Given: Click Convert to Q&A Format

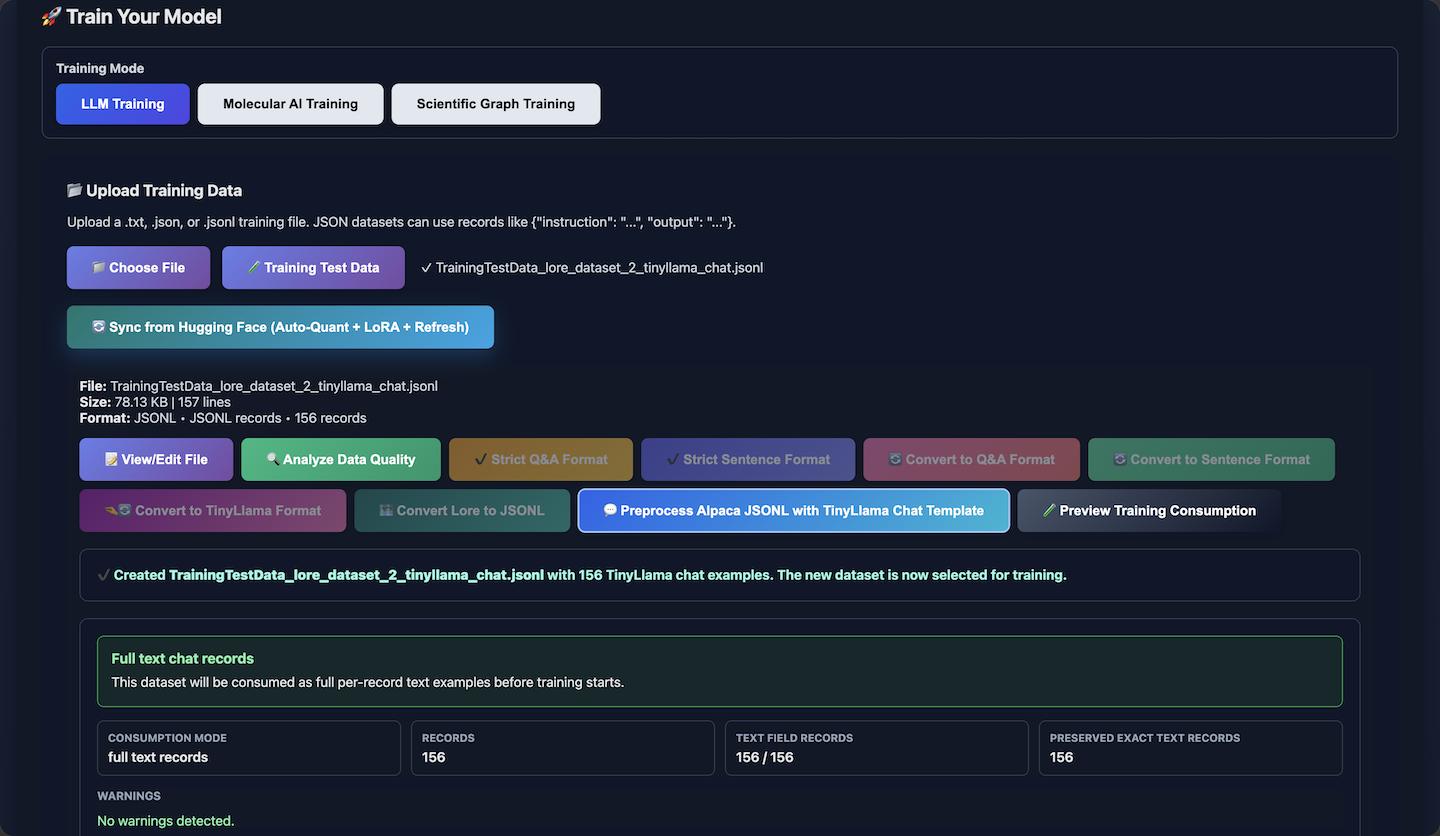Looking at the screenshot, I should pyautogui.click(x=972, y=460).
